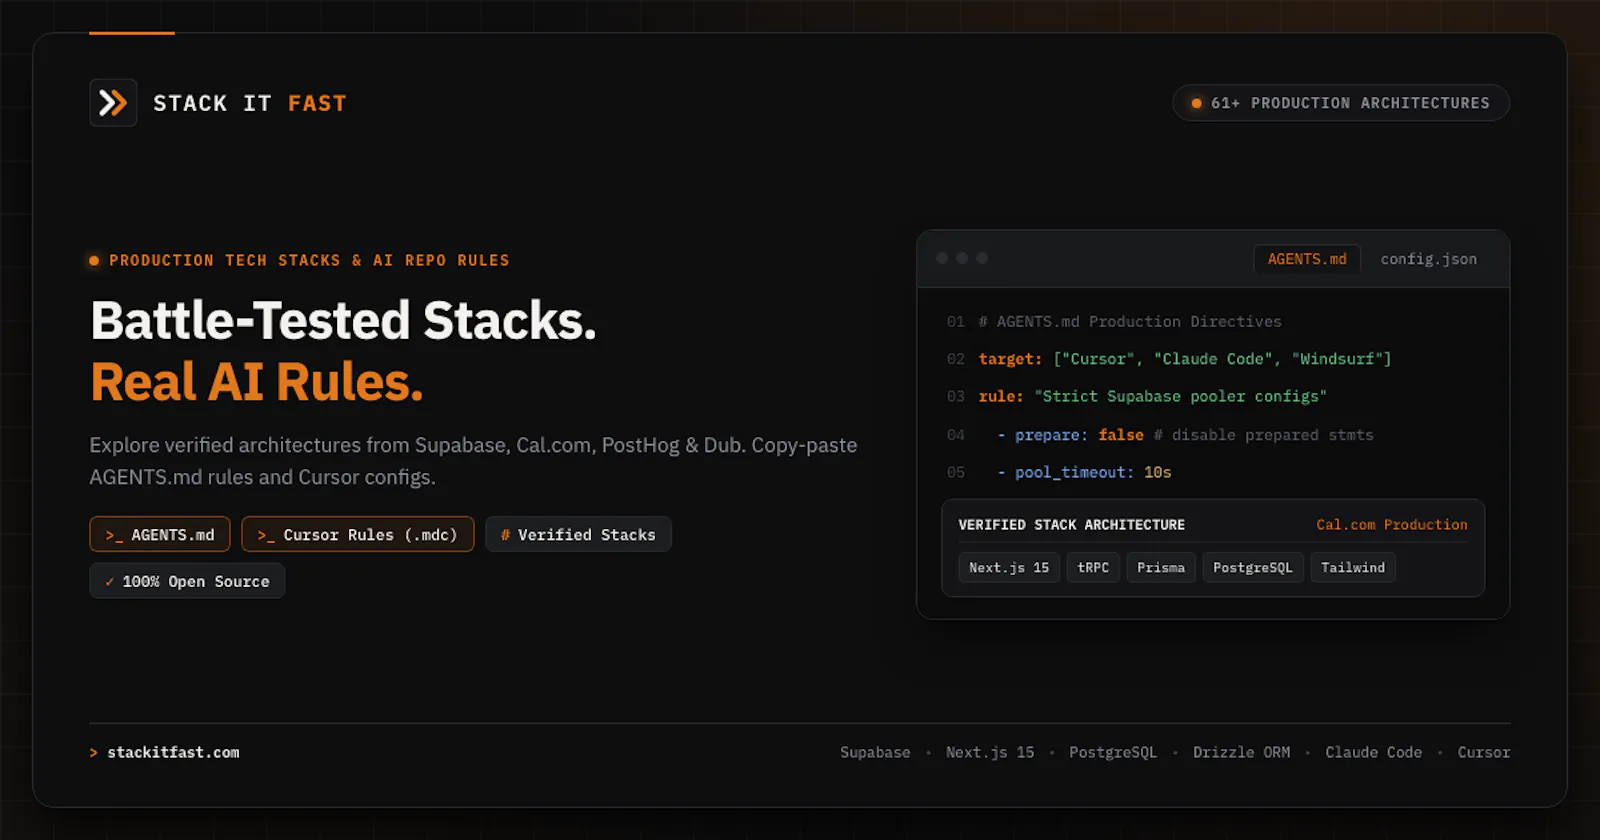Click Next.js 15 in the footer list
Image resolution: width=1600 pixels, height=840 pixels.
tap(990, 752)
